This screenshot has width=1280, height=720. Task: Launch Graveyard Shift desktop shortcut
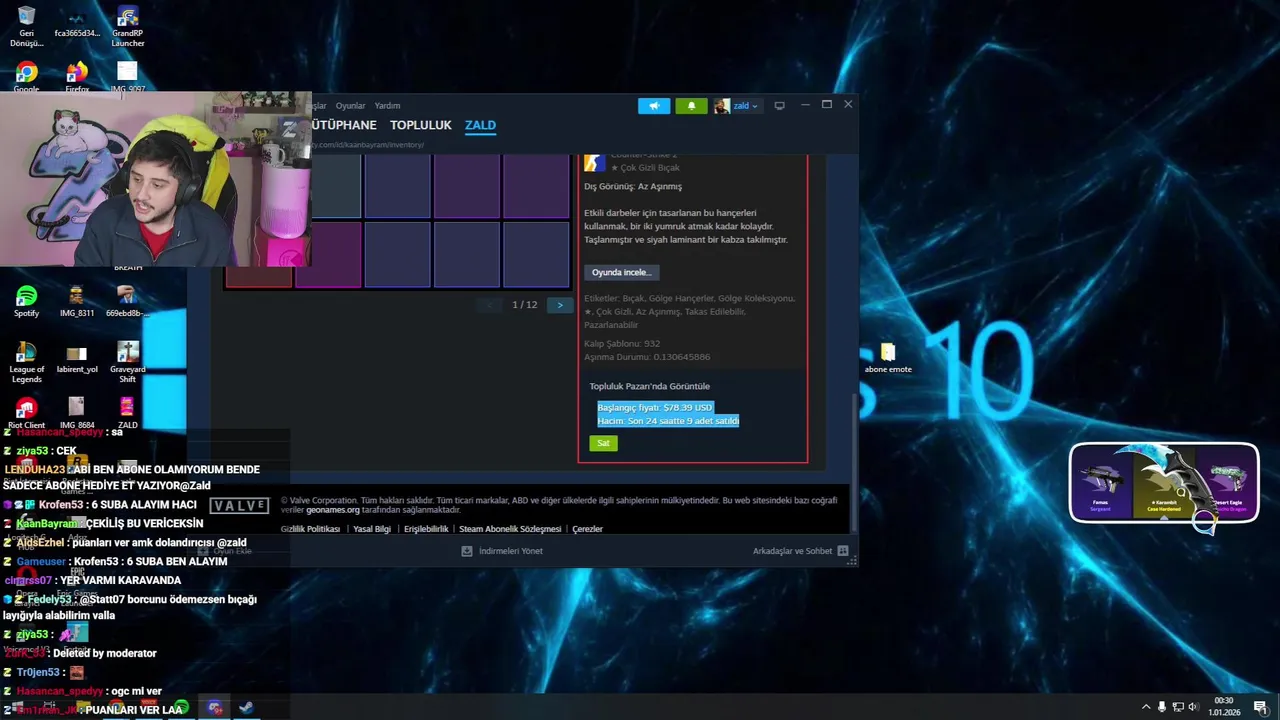tap(127, 362)
